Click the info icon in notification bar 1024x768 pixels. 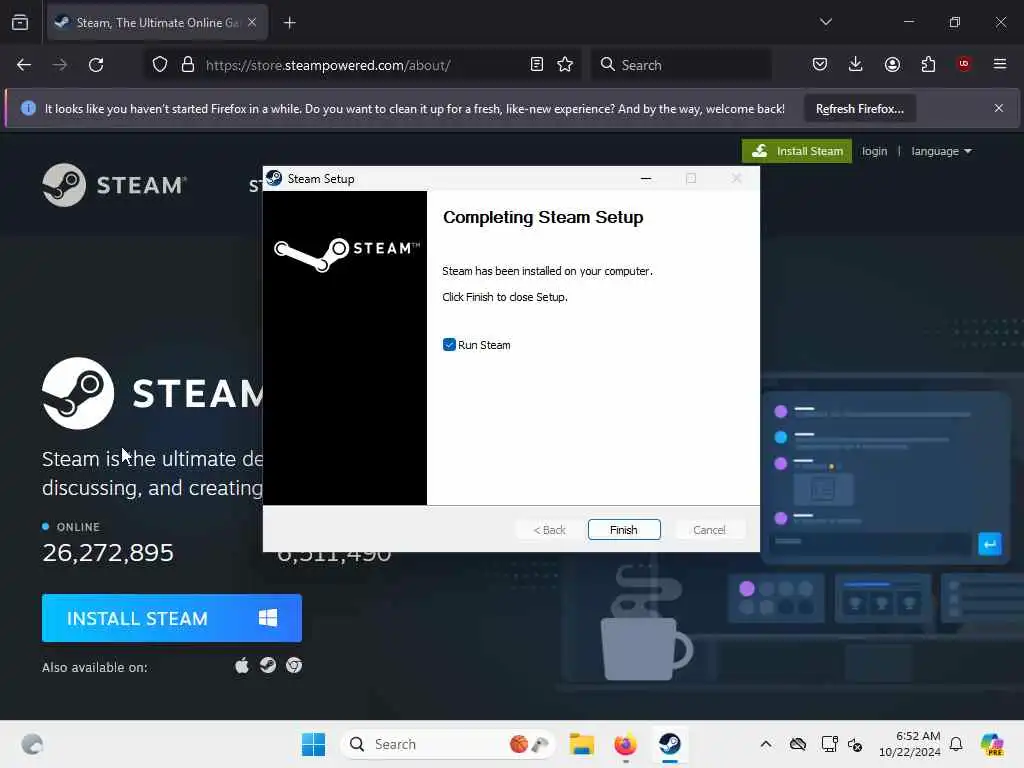click(x=28, y=108)
